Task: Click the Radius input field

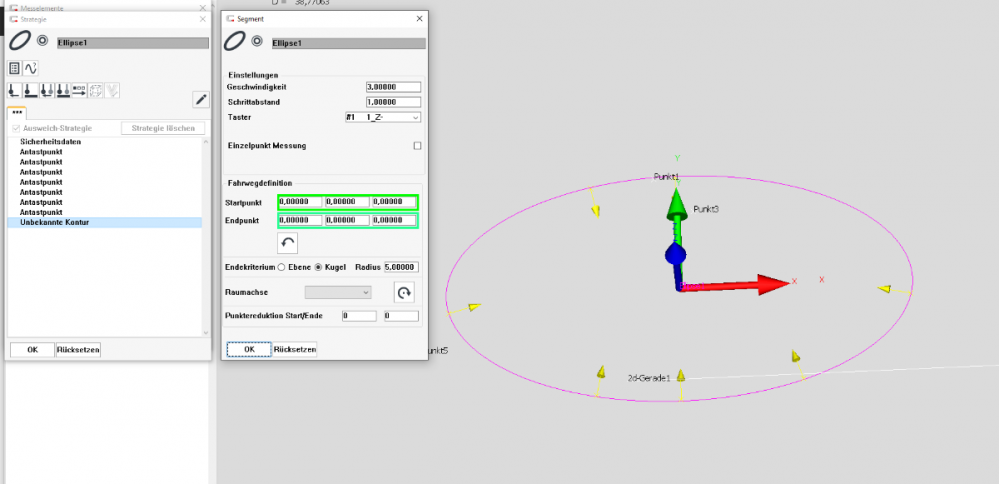Action: click(401, 268)
